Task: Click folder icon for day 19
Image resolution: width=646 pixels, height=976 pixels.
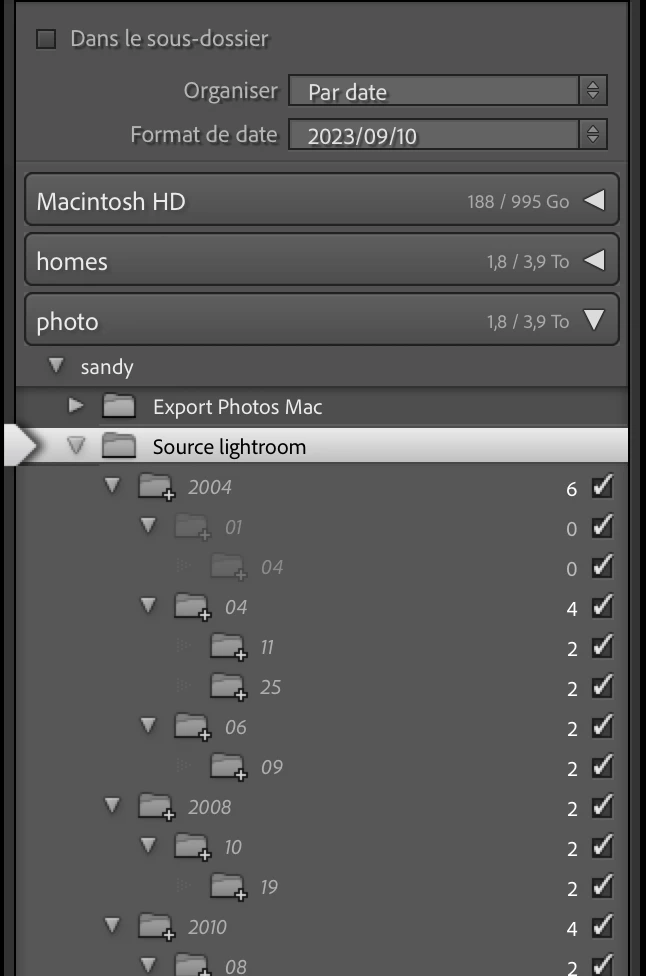Action: coord(228,887)
